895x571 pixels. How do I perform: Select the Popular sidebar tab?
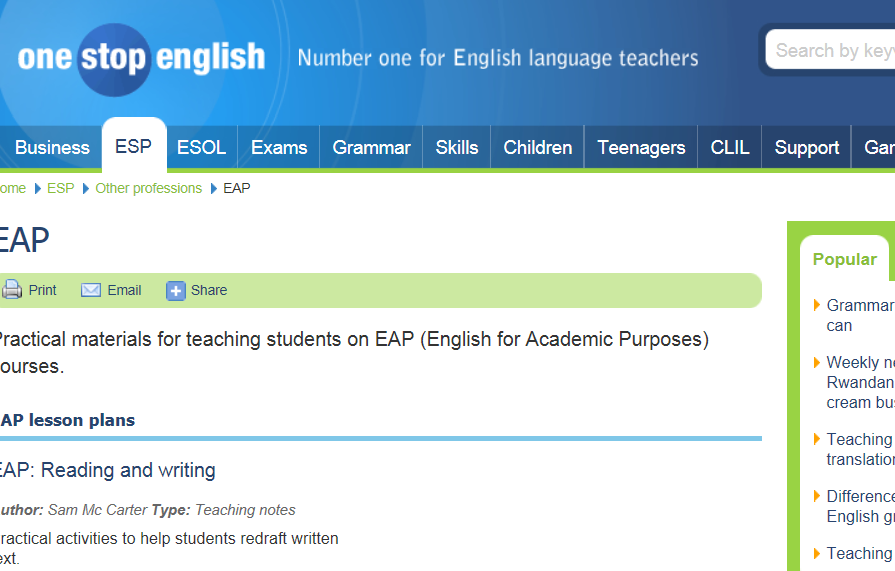(844, 259)
